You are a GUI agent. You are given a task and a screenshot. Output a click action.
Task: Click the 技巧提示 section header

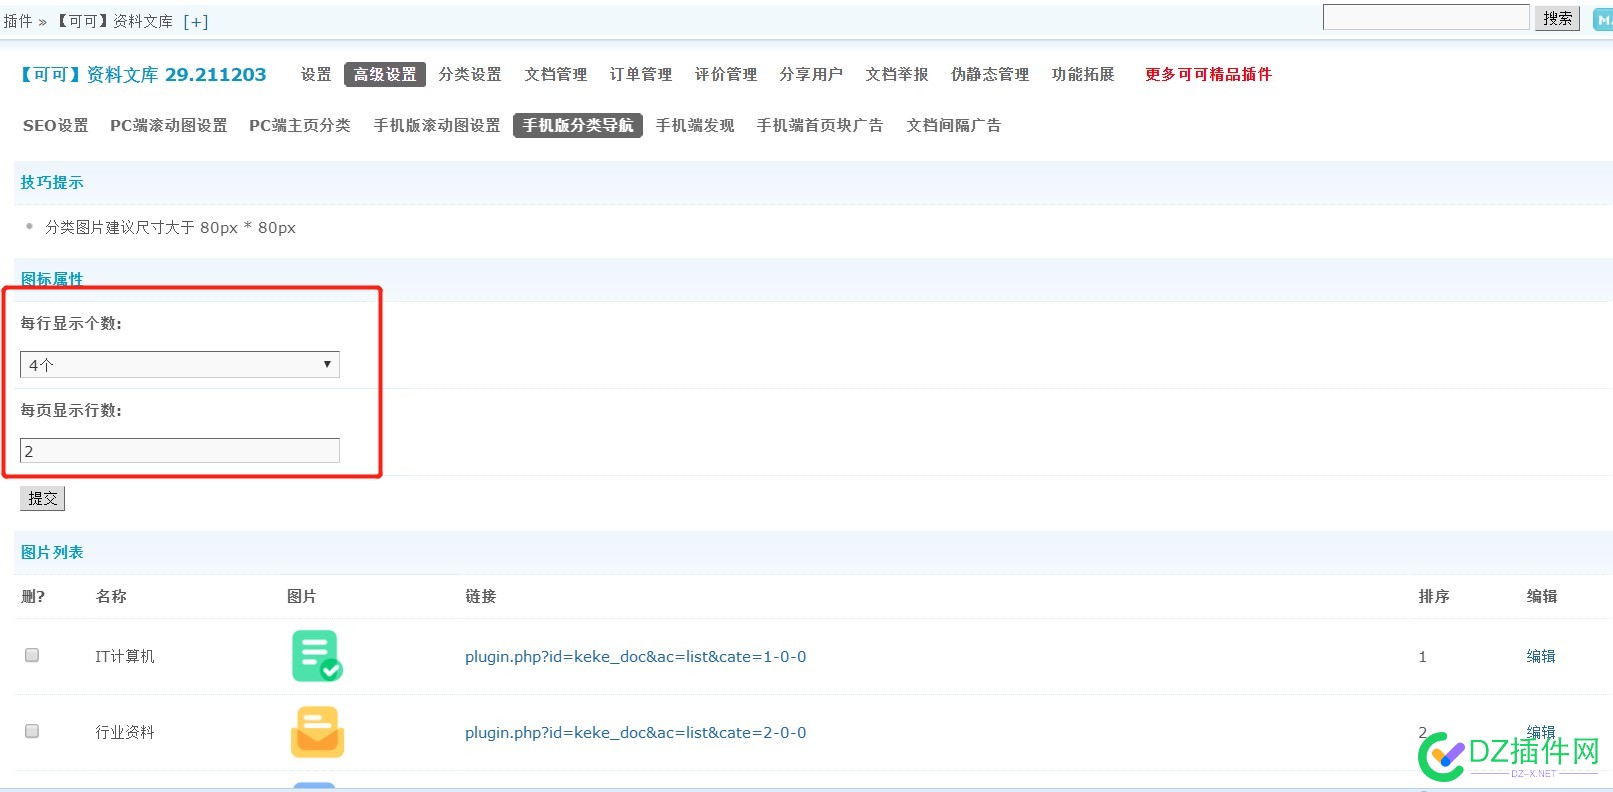52,183
